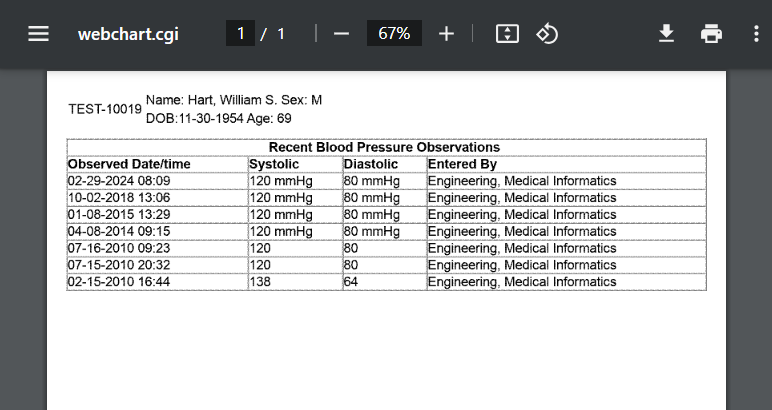Click the Observed Date/time column header

[x=129, y=164]
